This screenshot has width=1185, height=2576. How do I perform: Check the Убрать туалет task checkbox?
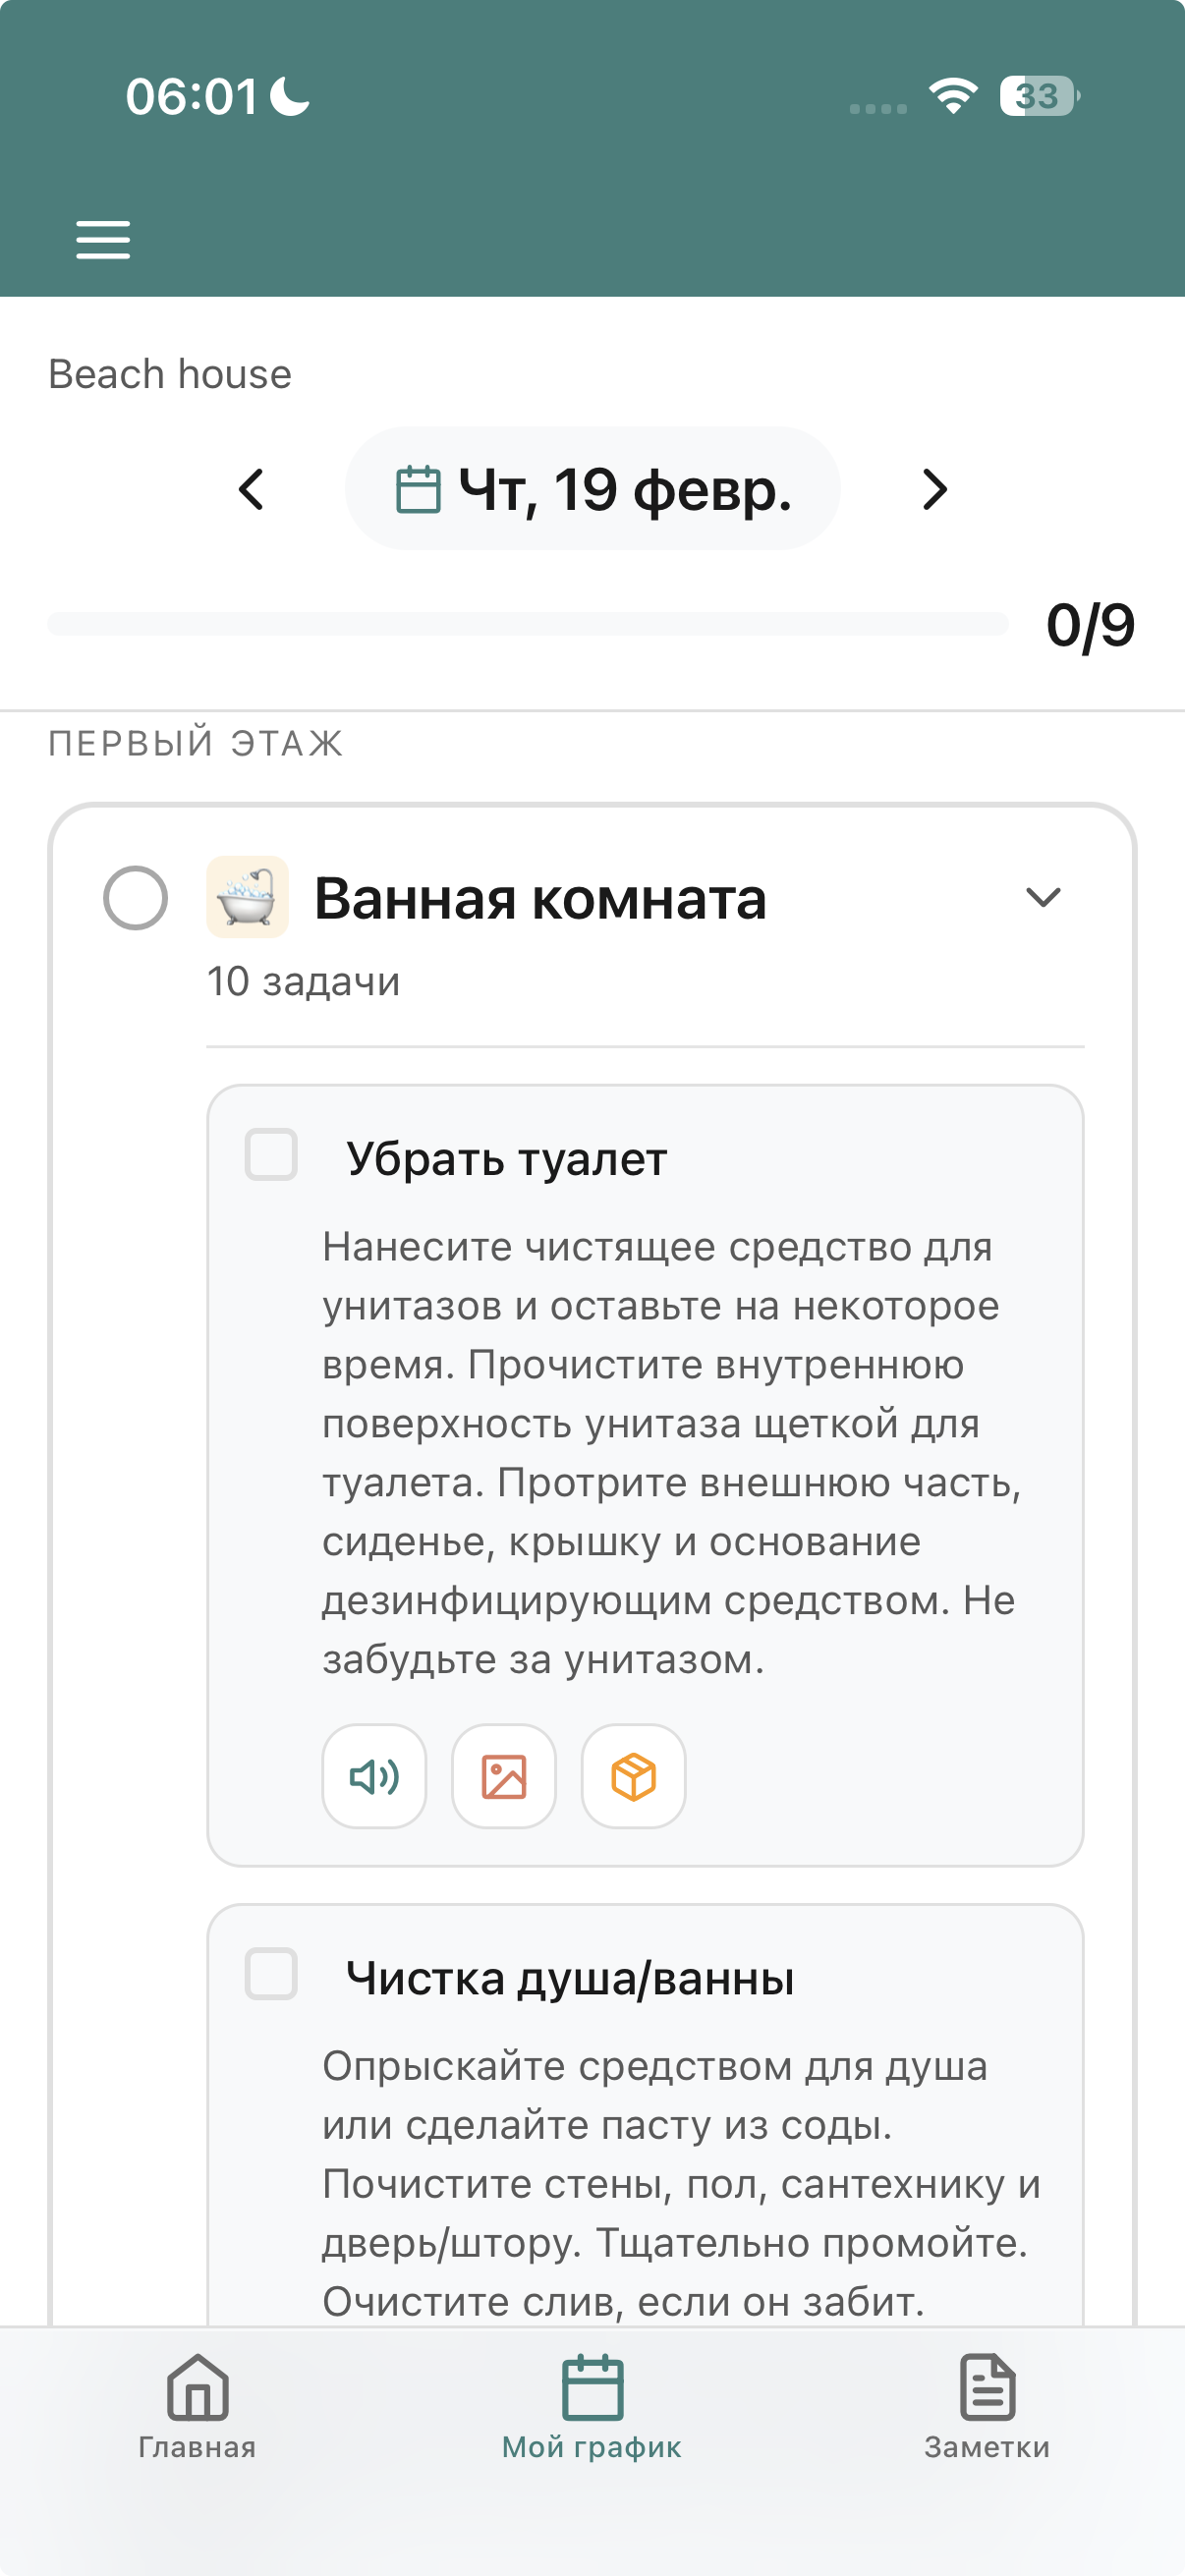point(271,1155)
